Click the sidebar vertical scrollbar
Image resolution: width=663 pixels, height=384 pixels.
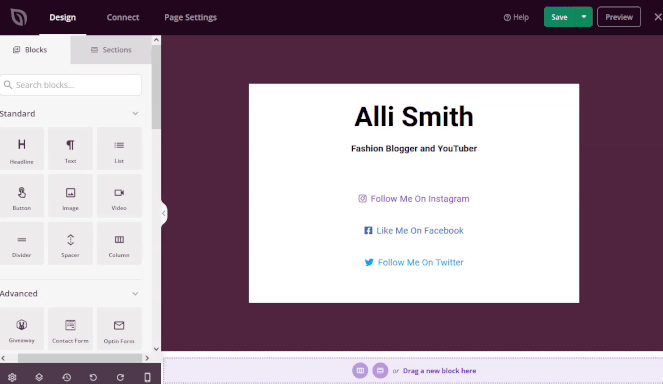(x=156, y=87)
